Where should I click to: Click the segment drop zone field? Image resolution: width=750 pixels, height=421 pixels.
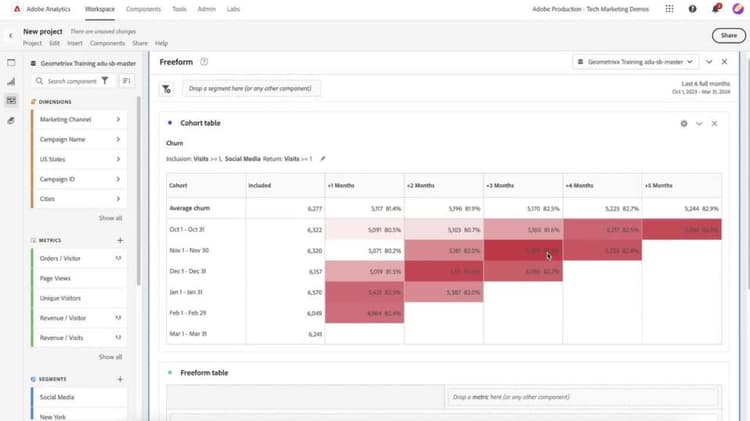(x=251, y=89)
